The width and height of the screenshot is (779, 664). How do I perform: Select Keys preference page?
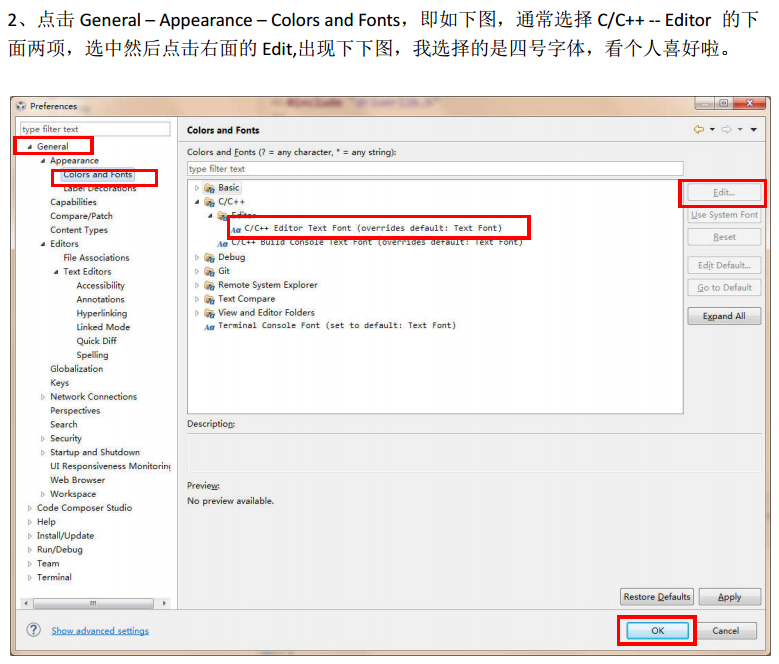pos(59,383)
